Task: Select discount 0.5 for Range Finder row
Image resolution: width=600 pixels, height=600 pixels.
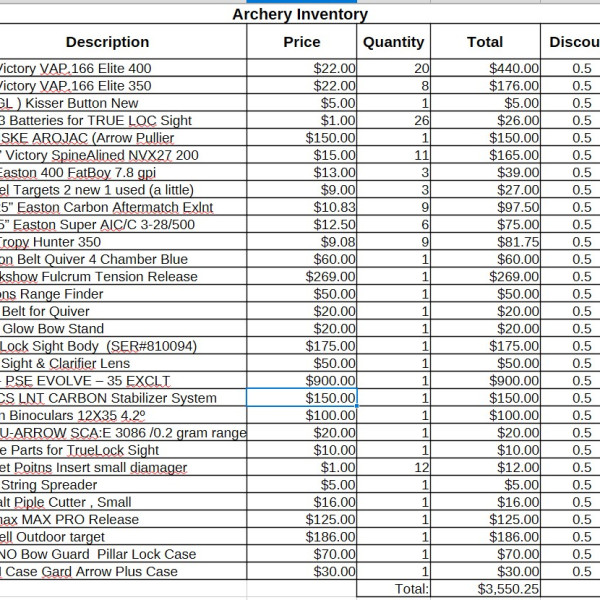Action: point(571,294)
